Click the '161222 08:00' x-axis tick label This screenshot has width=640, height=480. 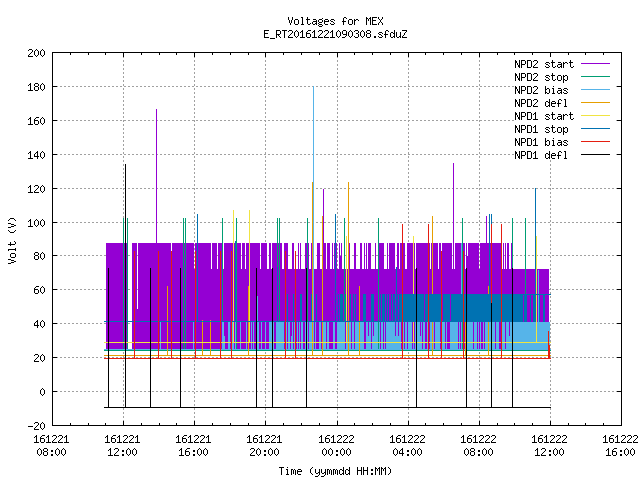(478, 446)
